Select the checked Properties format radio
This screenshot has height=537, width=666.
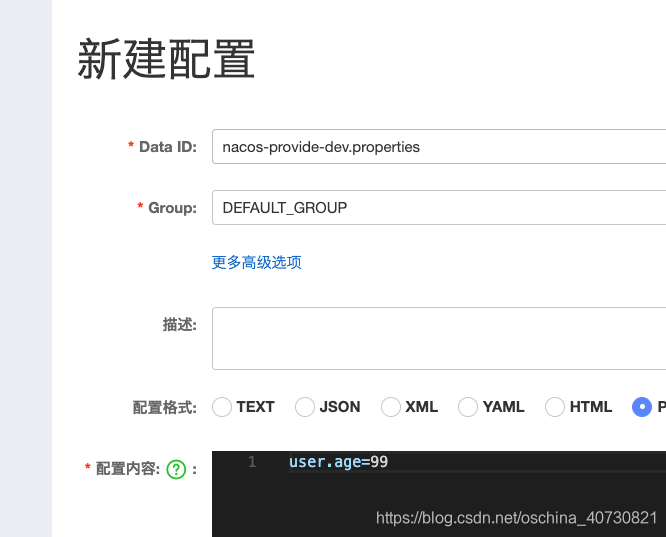coord(642,407)
